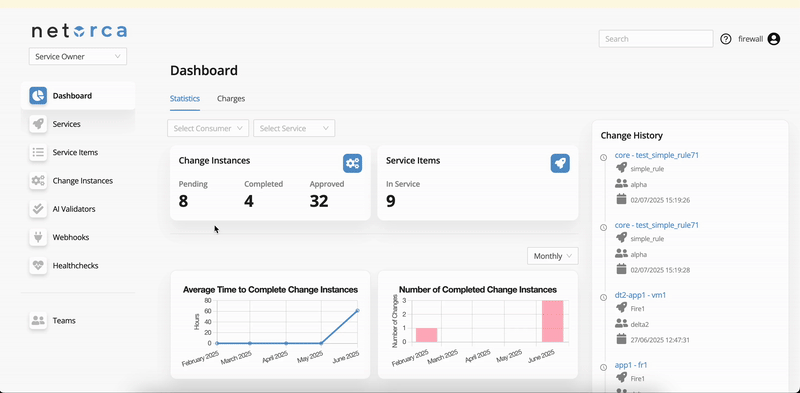Open Service Items list icon
The width and height of the screenshot is (800, 393).
point(38,152)
